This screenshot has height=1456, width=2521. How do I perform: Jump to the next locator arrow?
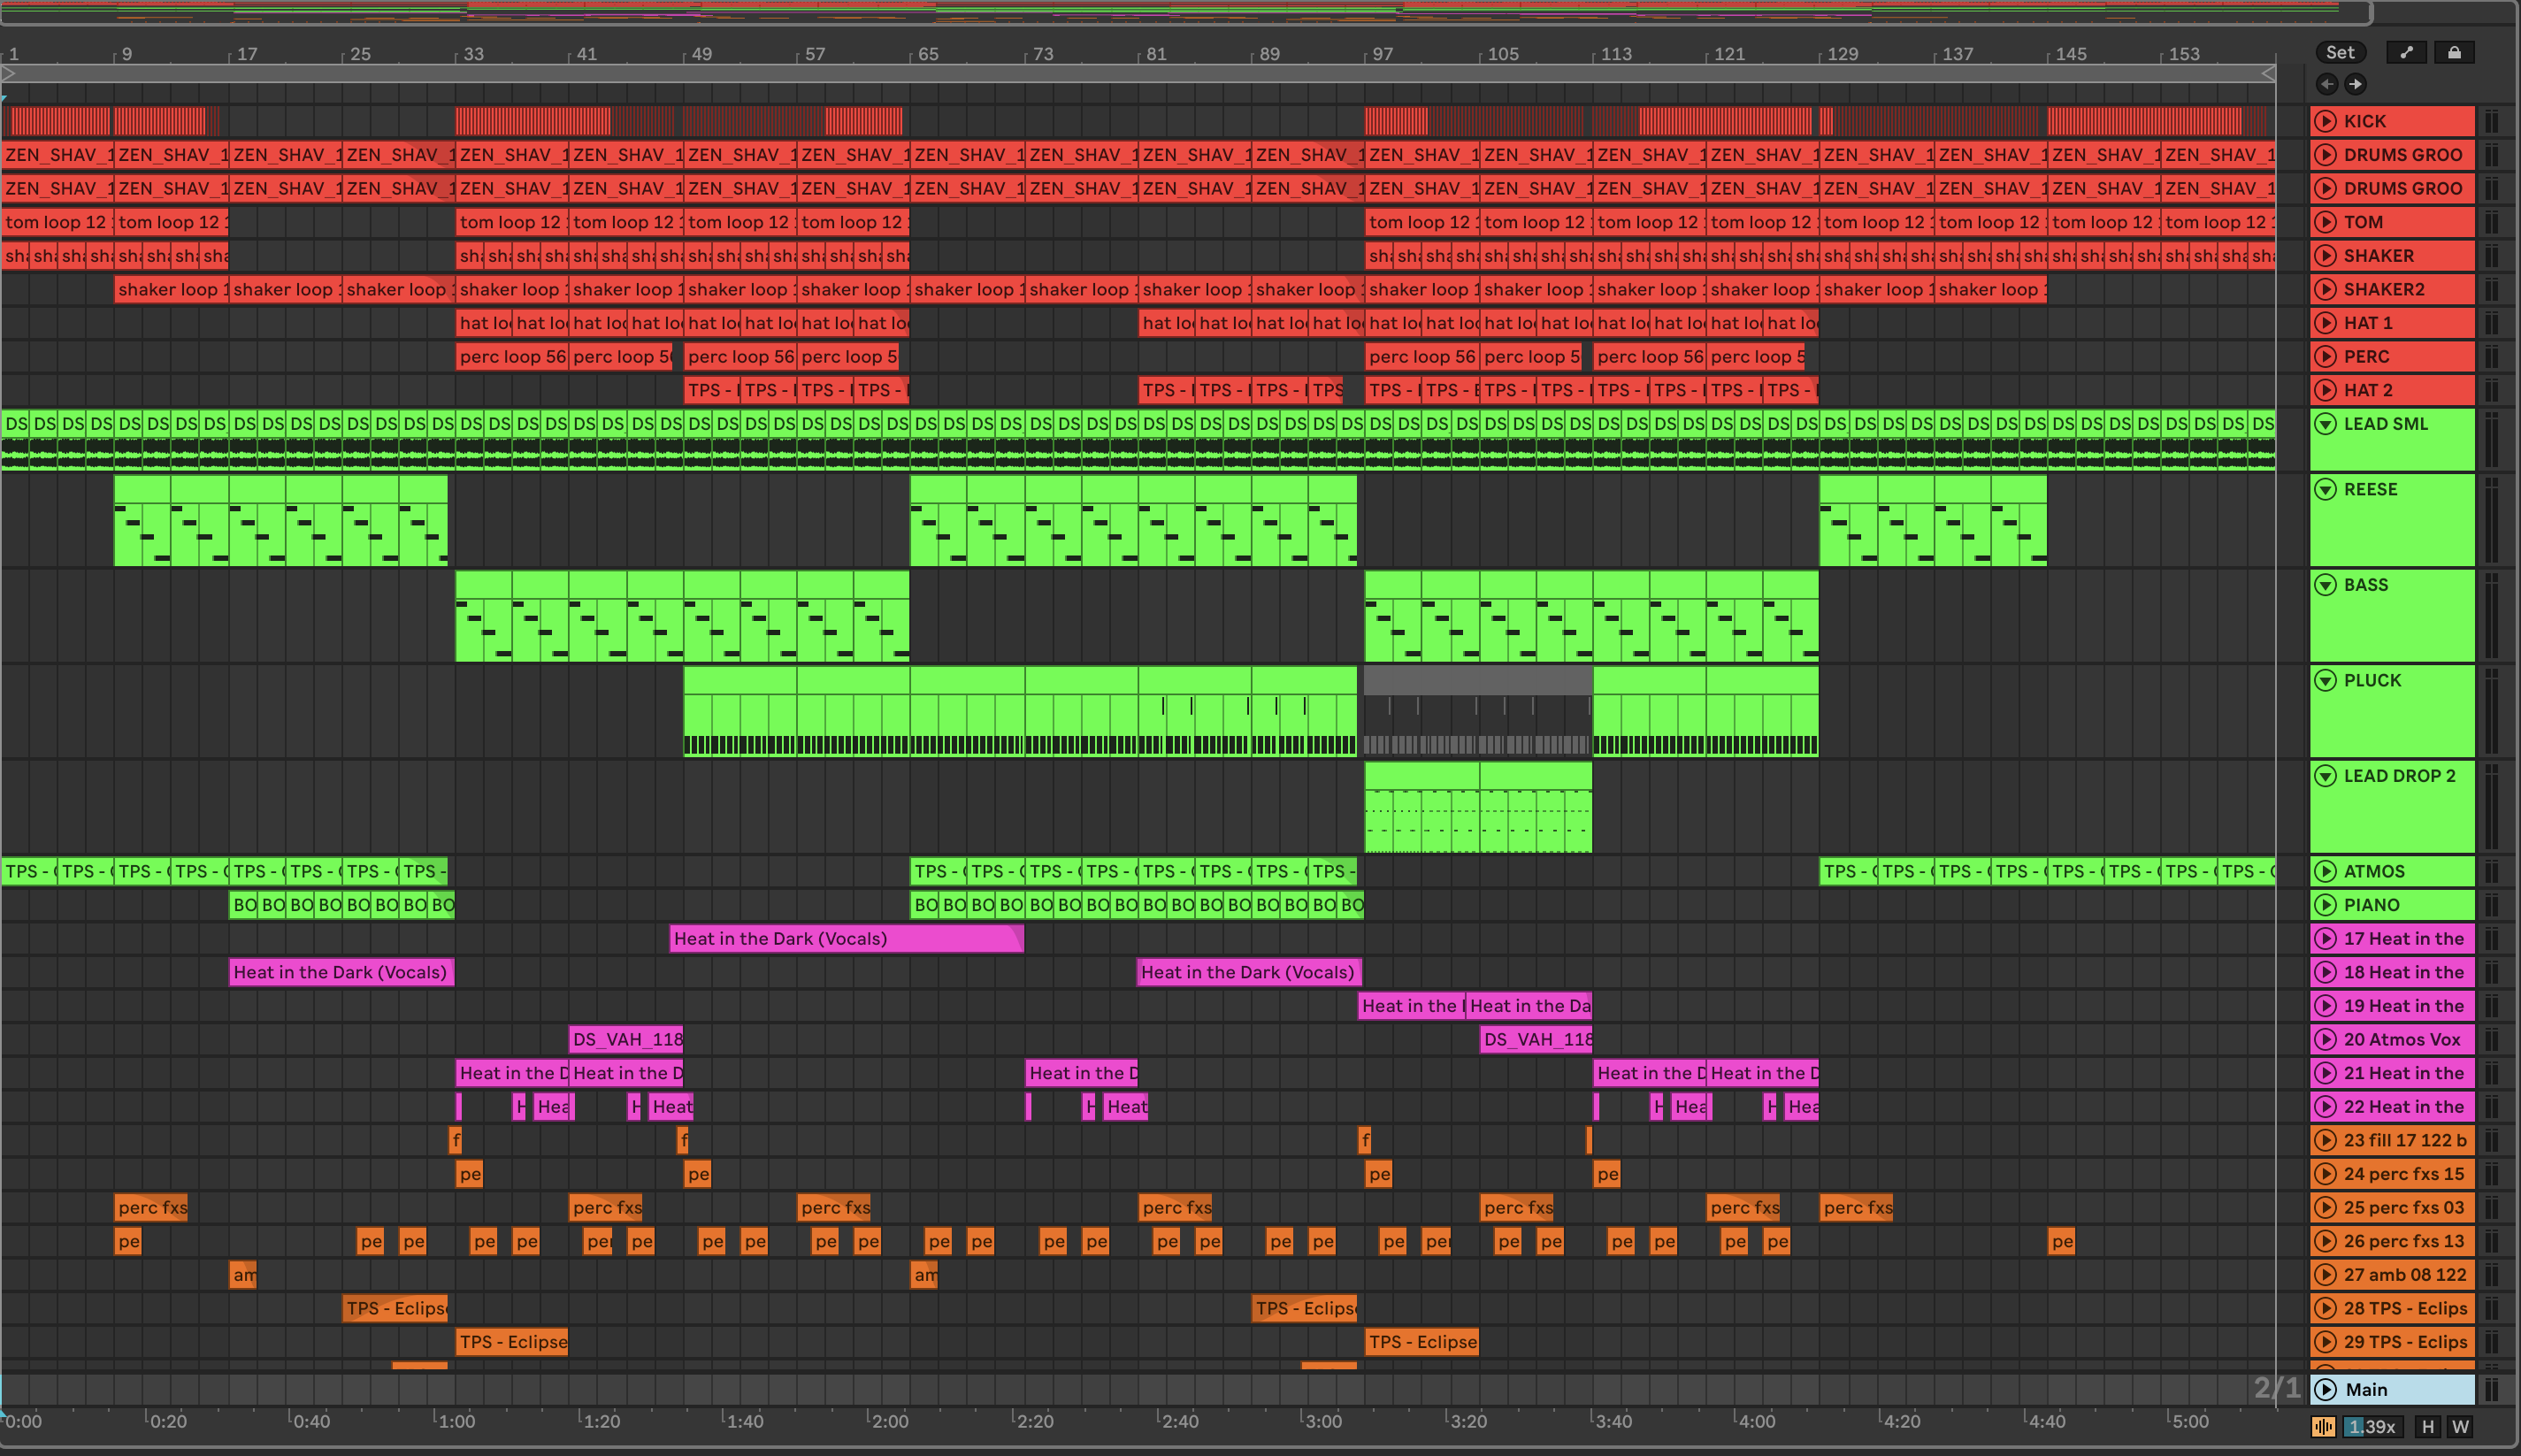[2355, 84]
